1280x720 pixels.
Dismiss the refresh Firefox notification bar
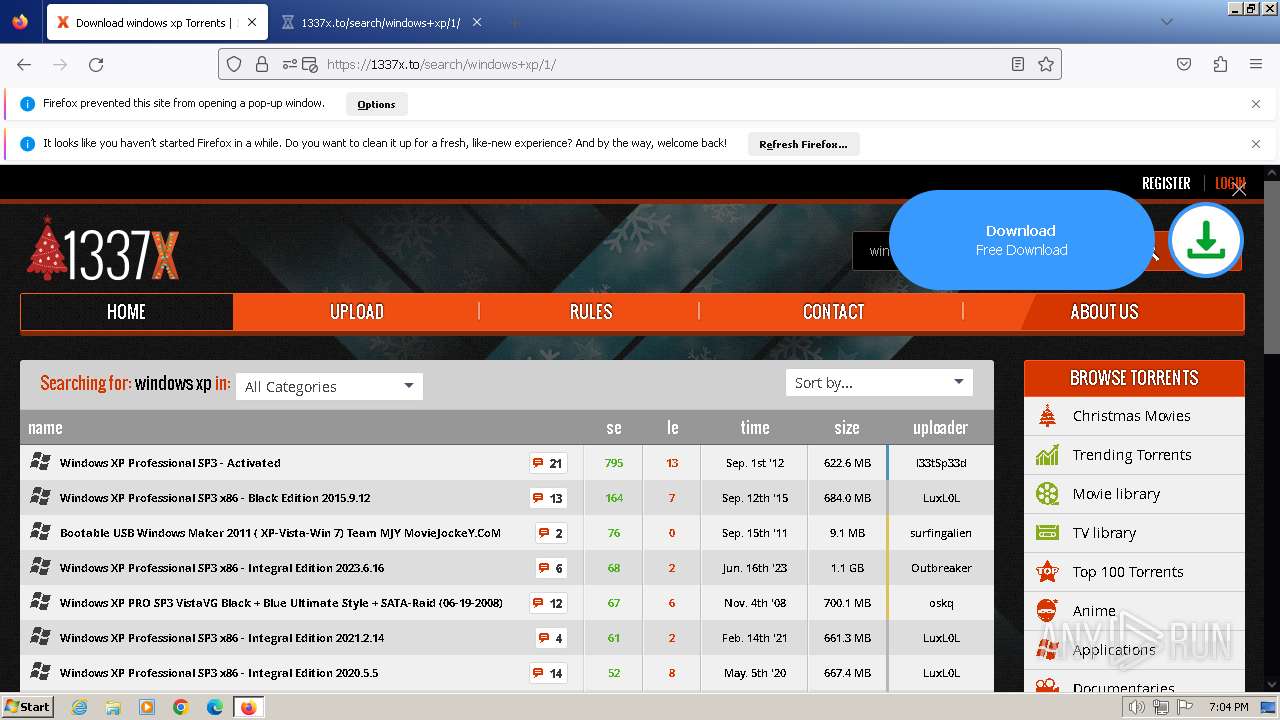1256,144
